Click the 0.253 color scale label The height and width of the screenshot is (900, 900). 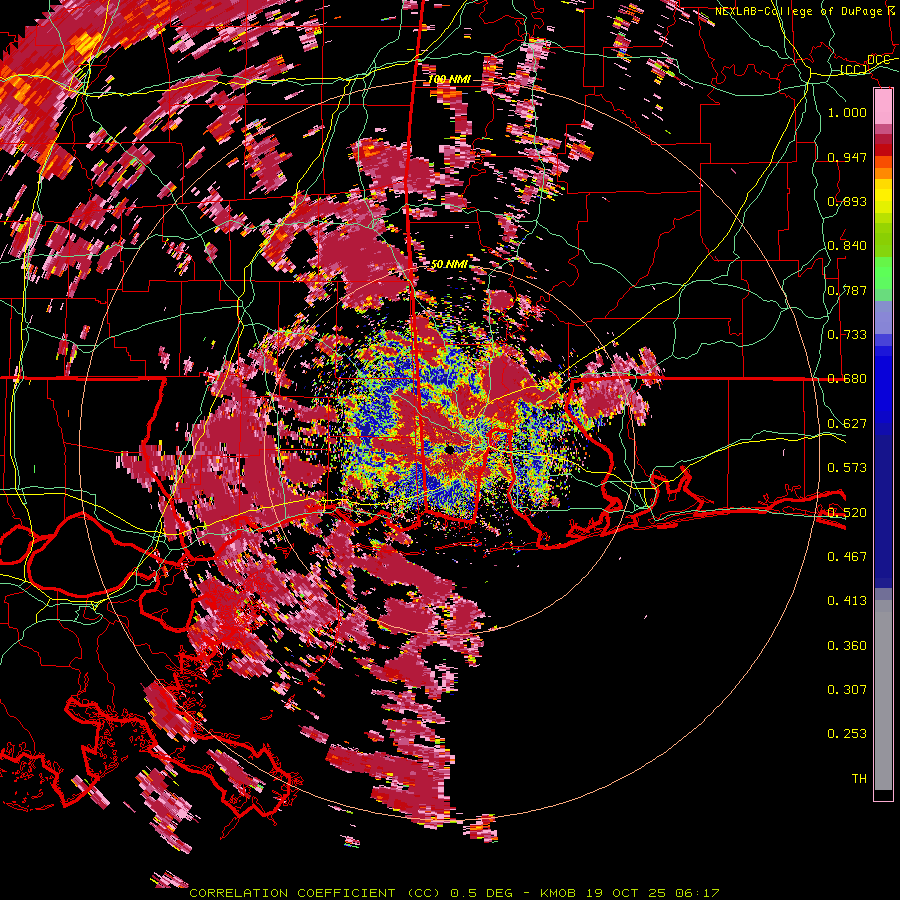click(x=847, y=734)
